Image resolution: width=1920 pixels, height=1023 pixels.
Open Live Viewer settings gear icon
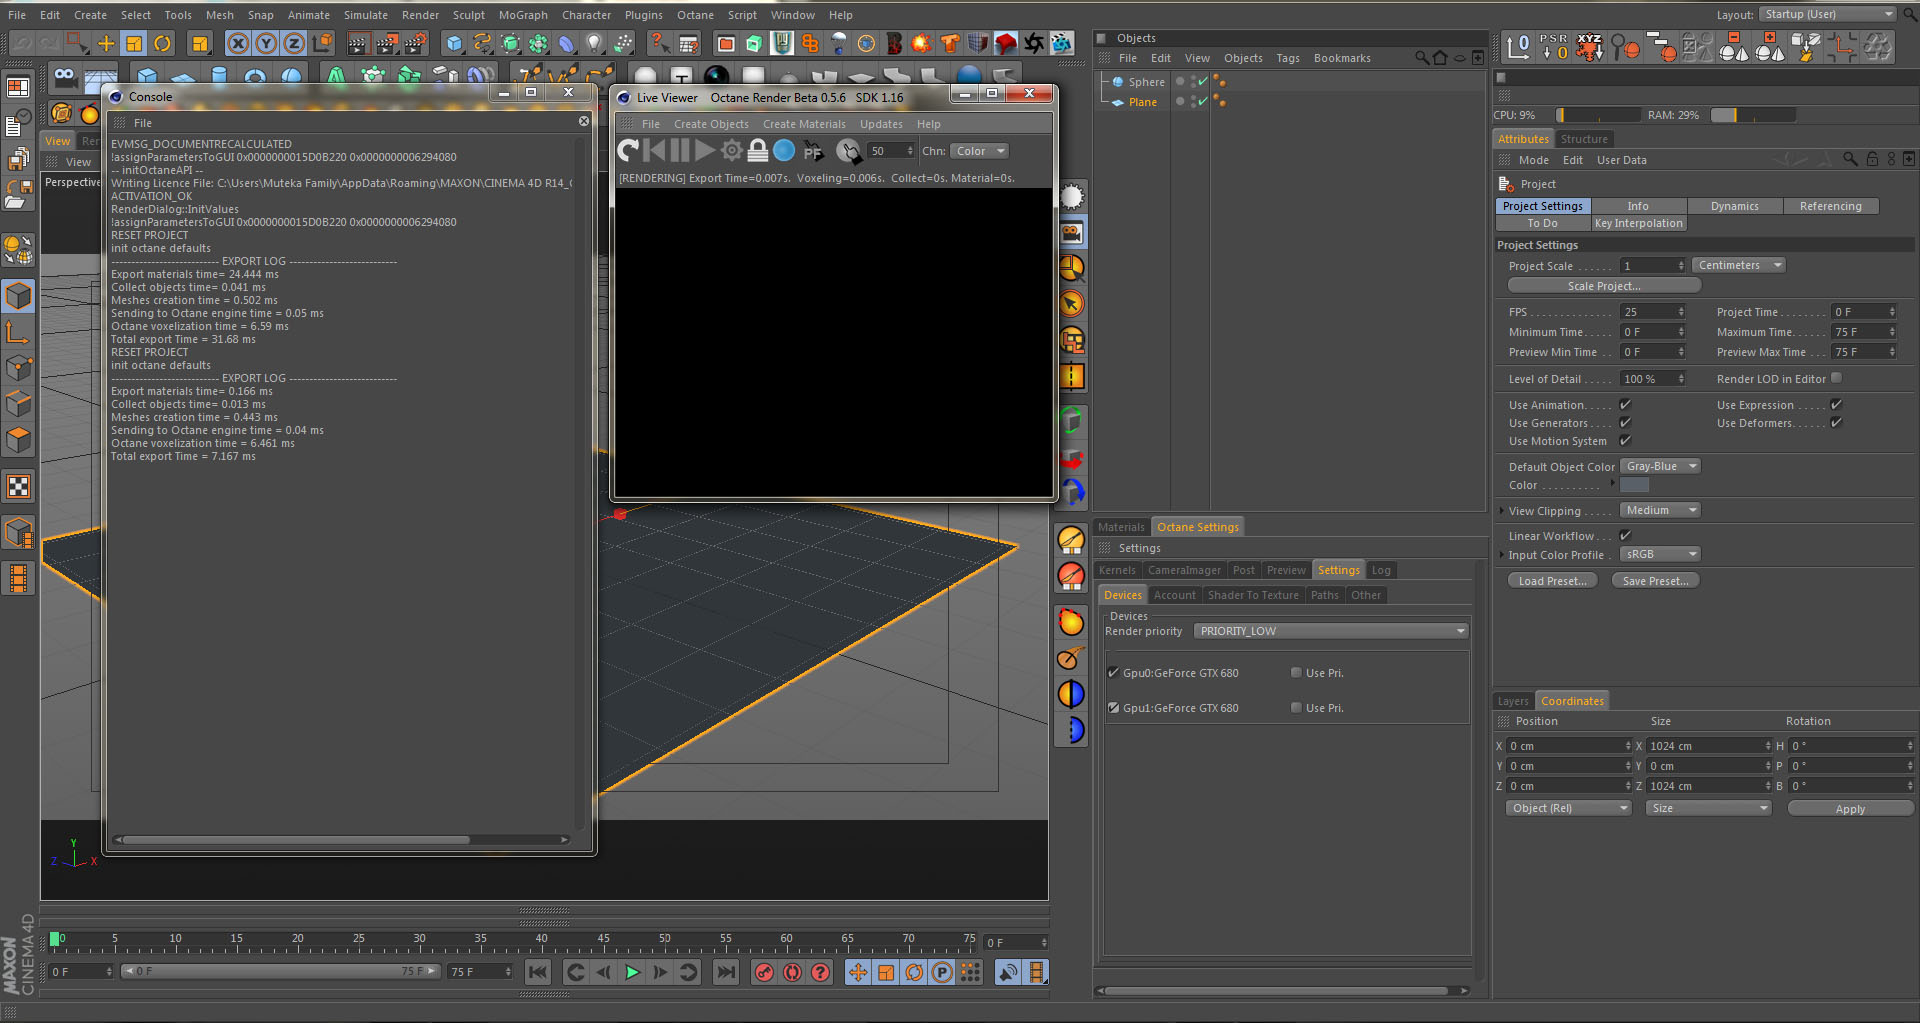pyautogui.click(x=732, y=151)
